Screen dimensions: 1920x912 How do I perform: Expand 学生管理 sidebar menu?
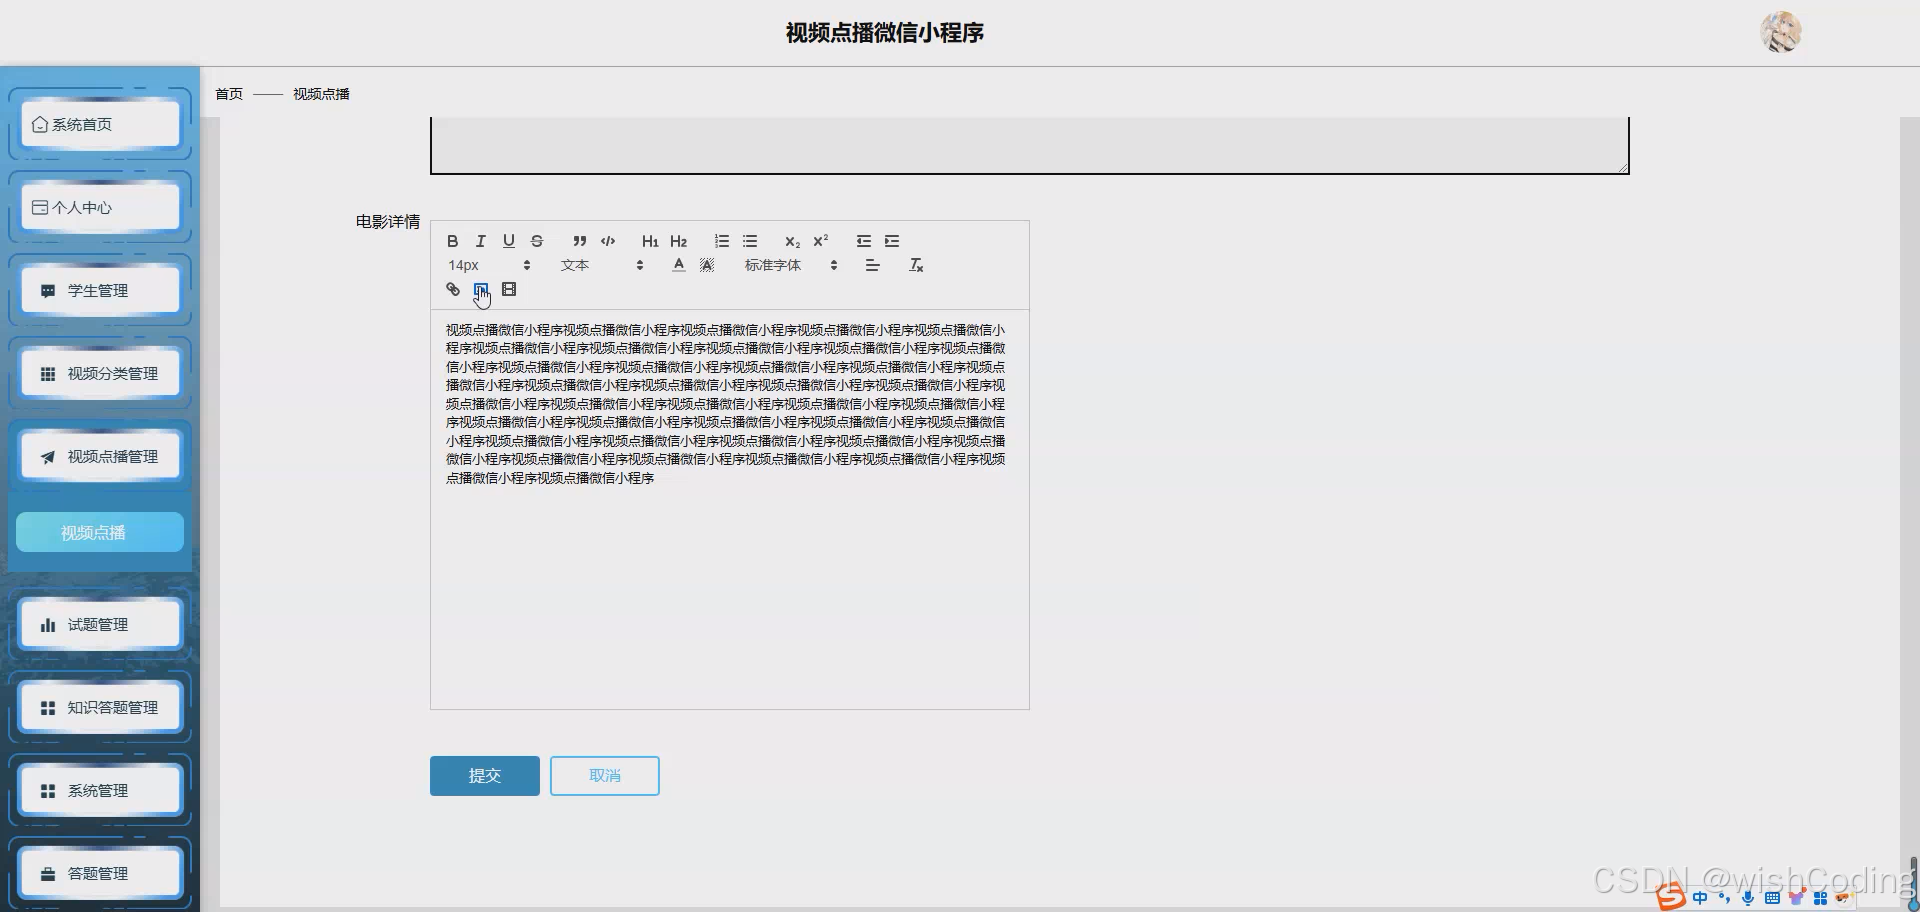(x=100, y=290)
